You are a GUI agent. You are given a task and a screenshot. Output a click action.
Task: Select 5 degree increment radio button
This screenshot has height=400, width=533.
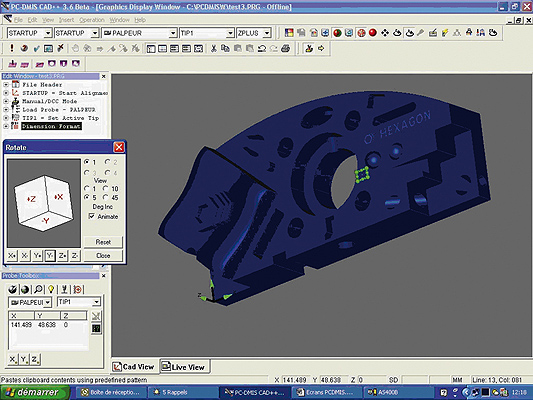[87, 197]
